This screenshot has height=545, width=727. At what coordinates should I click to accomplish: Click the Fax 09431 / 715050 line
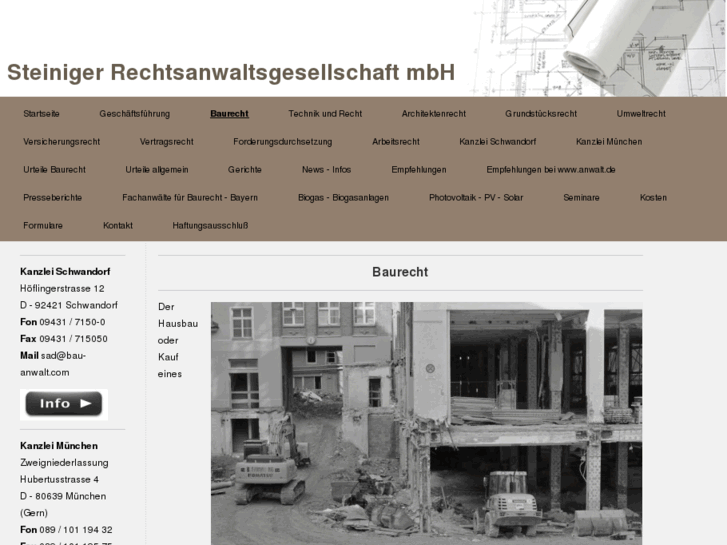click(x=64, y=339)
